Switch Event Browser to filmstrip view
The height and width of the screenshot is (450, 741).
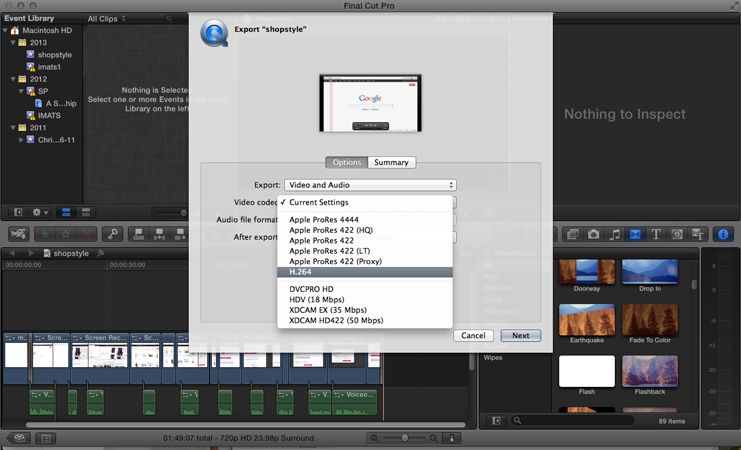[x=66, y=212]
